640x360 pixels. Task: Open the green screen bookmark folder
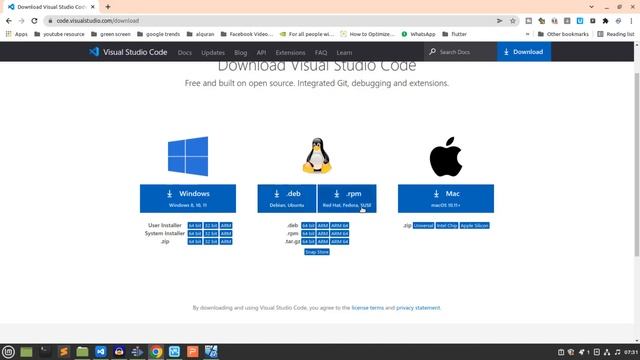click(x=111, y=34)
